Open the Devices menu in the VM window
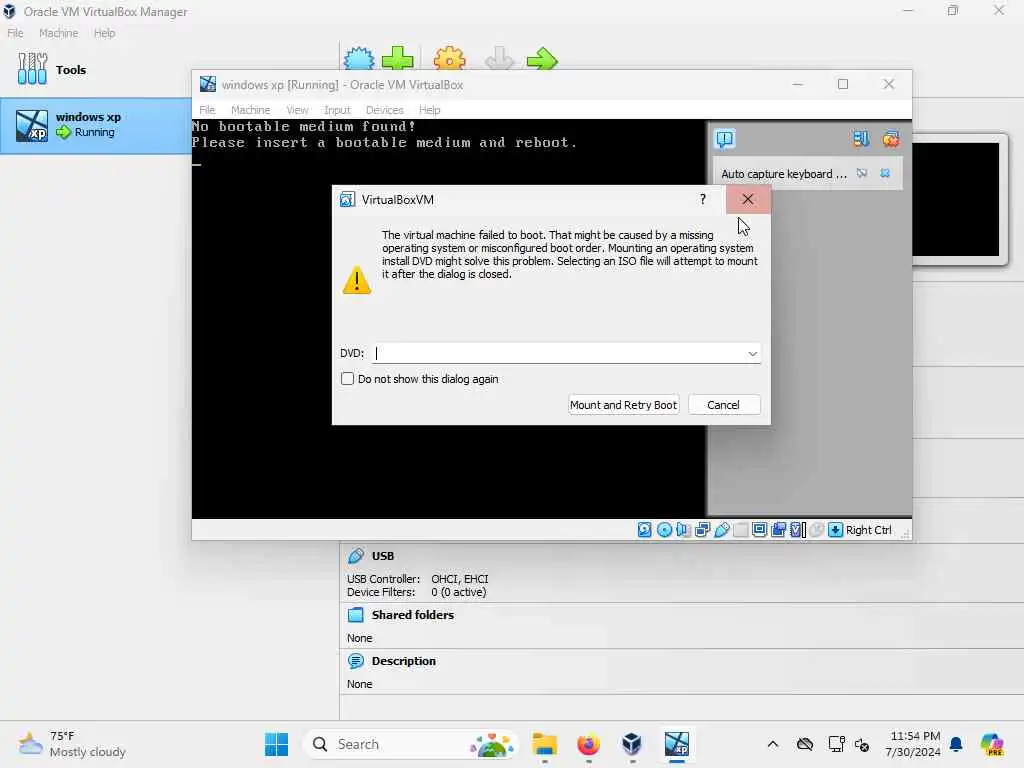 (x=385, y=110)
